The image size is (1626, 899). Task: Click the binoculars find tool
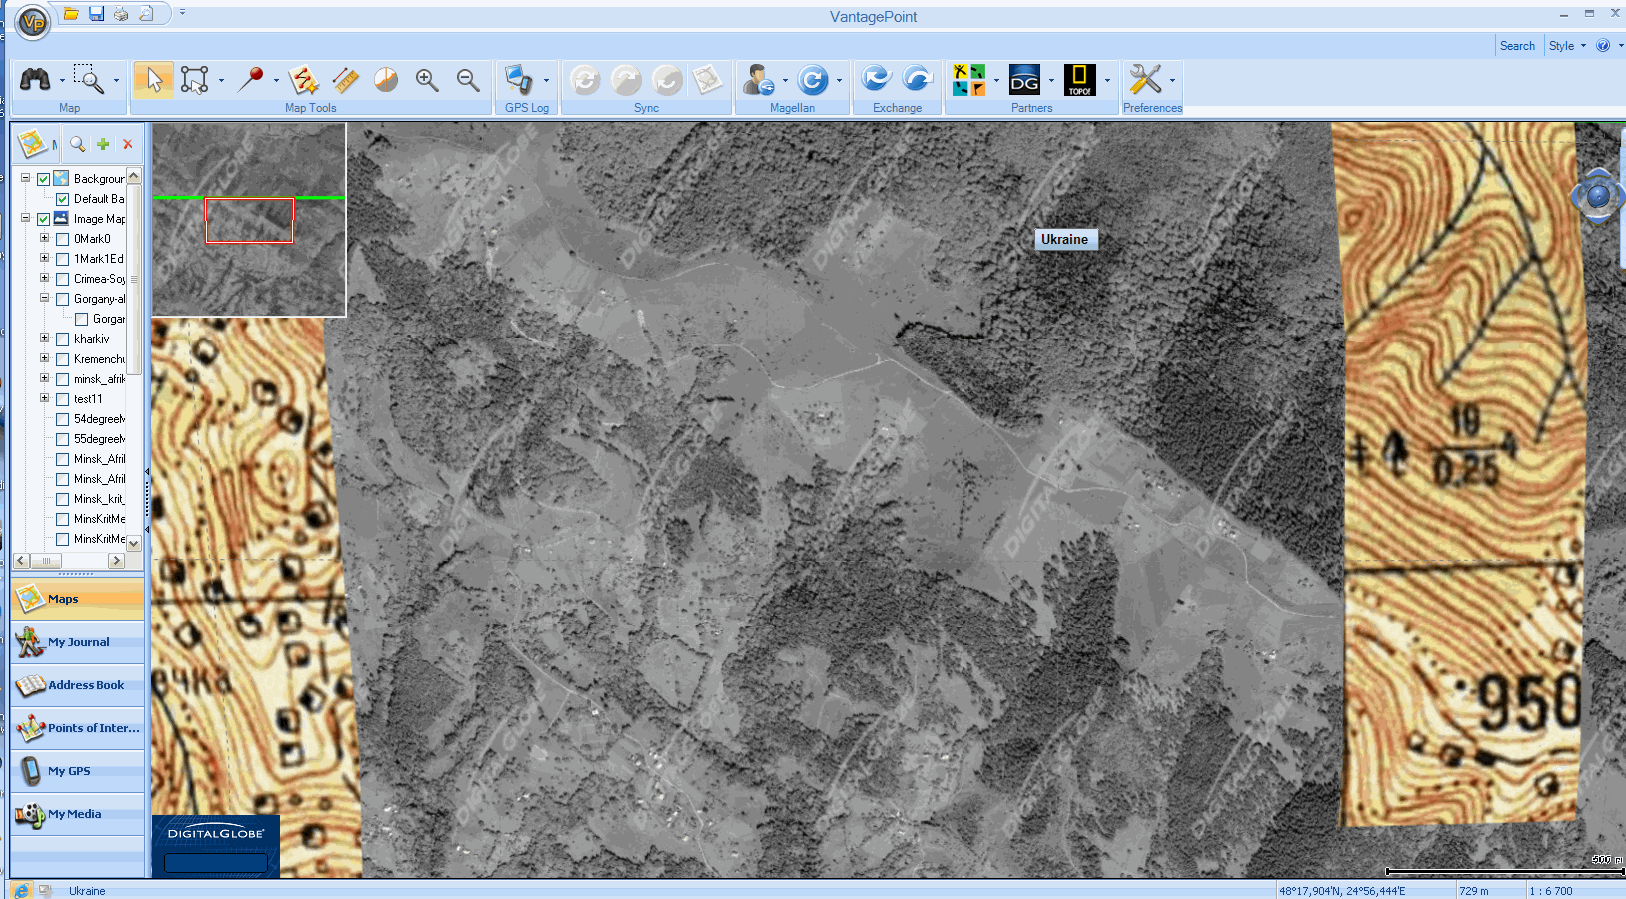[x=35, y=80]
